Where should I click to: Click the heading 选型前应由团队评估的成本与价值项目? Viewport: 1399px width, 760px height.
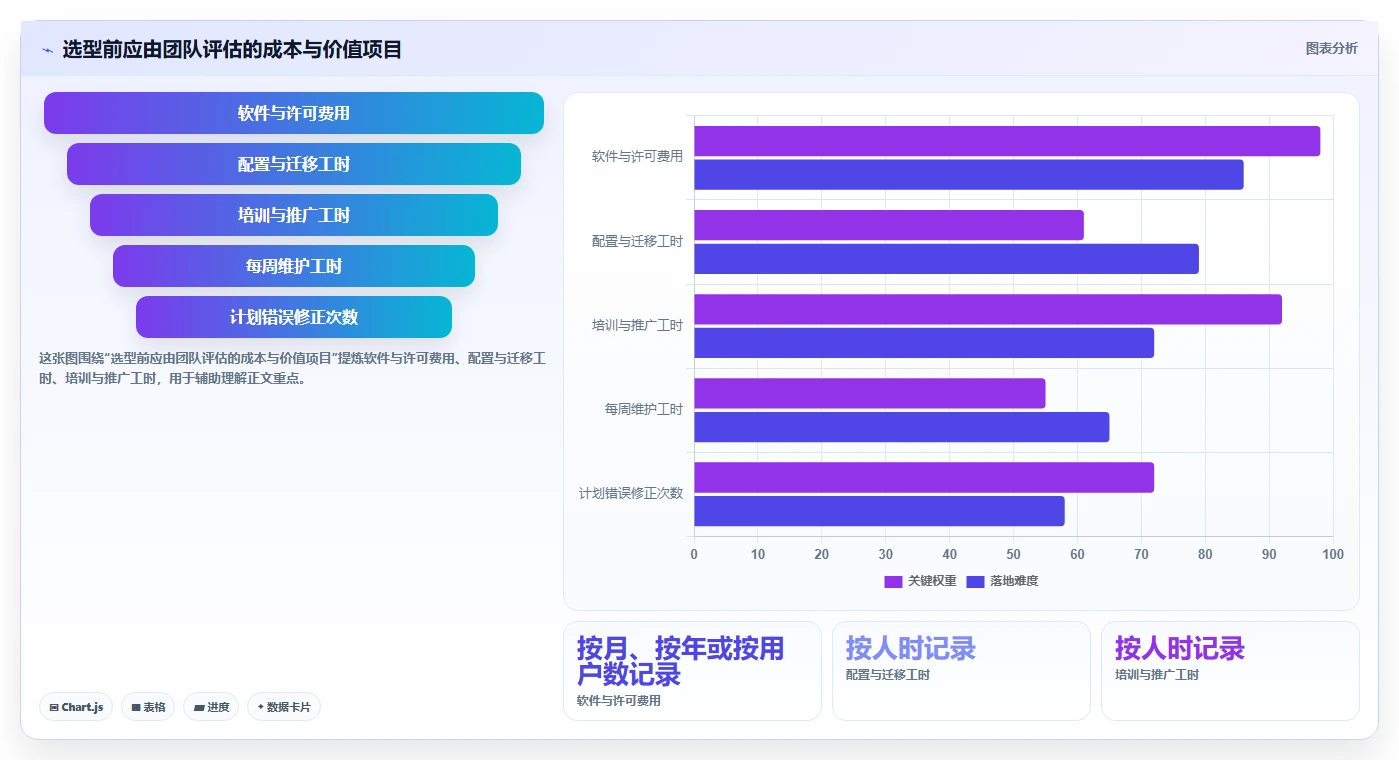(x=232, y=49)
